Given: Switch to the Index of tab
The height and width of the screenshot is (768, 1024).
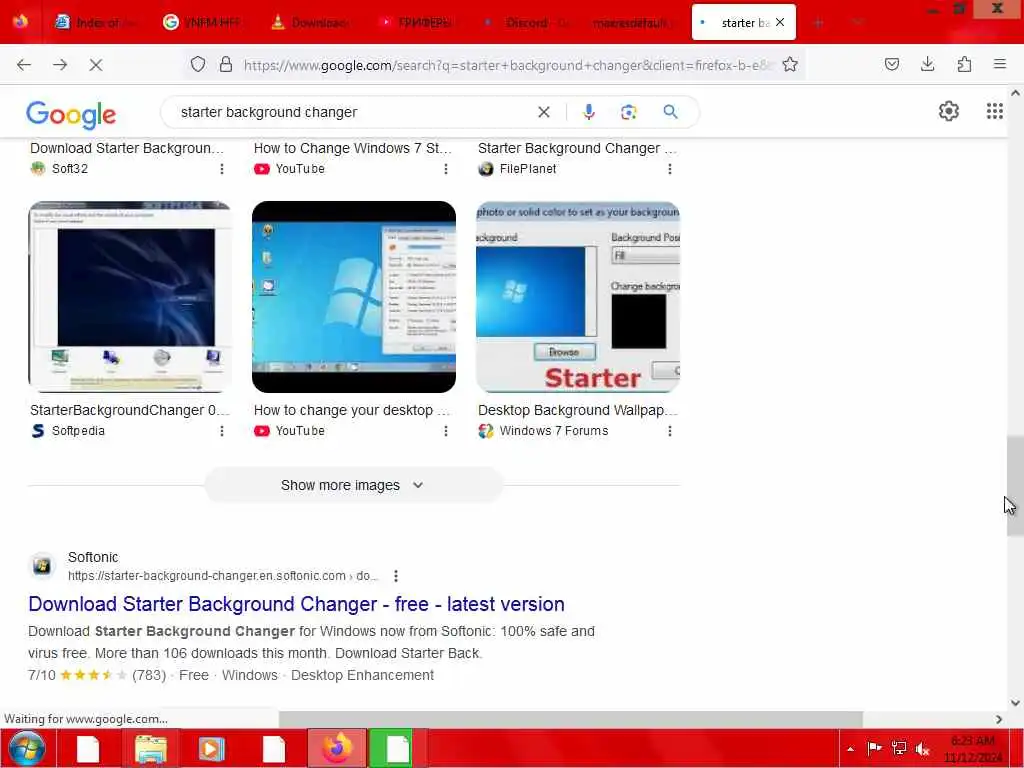Looking at the screenshot, I should click(x=95, y=22).
